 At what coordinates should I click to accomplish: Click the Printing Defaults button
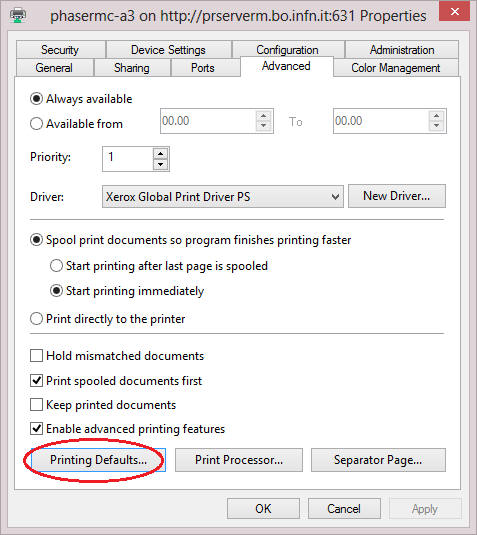click(x=98, y=460)
